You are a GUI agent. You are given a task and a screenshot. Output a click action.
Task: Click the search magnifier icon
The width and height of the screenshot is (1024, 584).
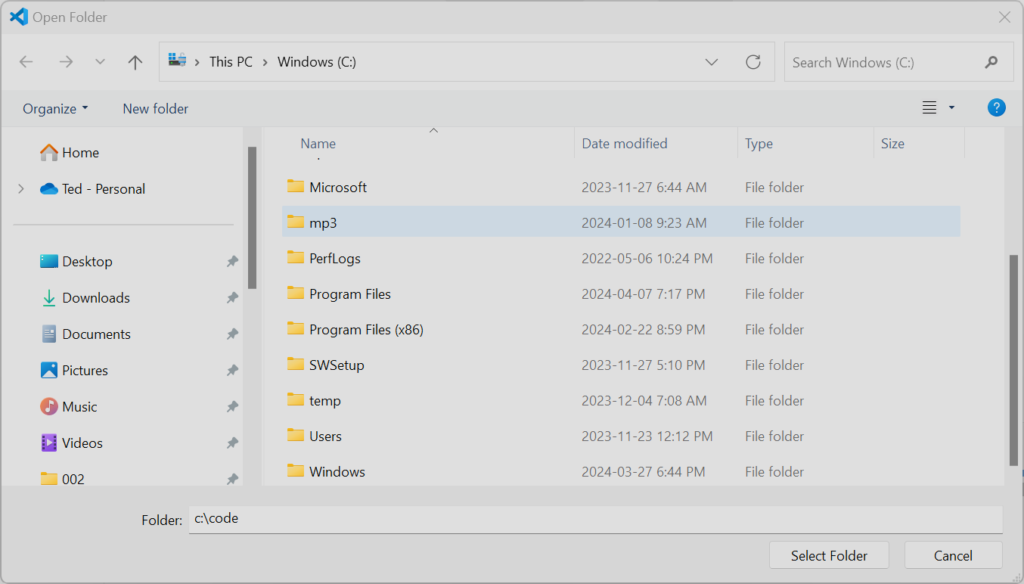click(991, 62)
